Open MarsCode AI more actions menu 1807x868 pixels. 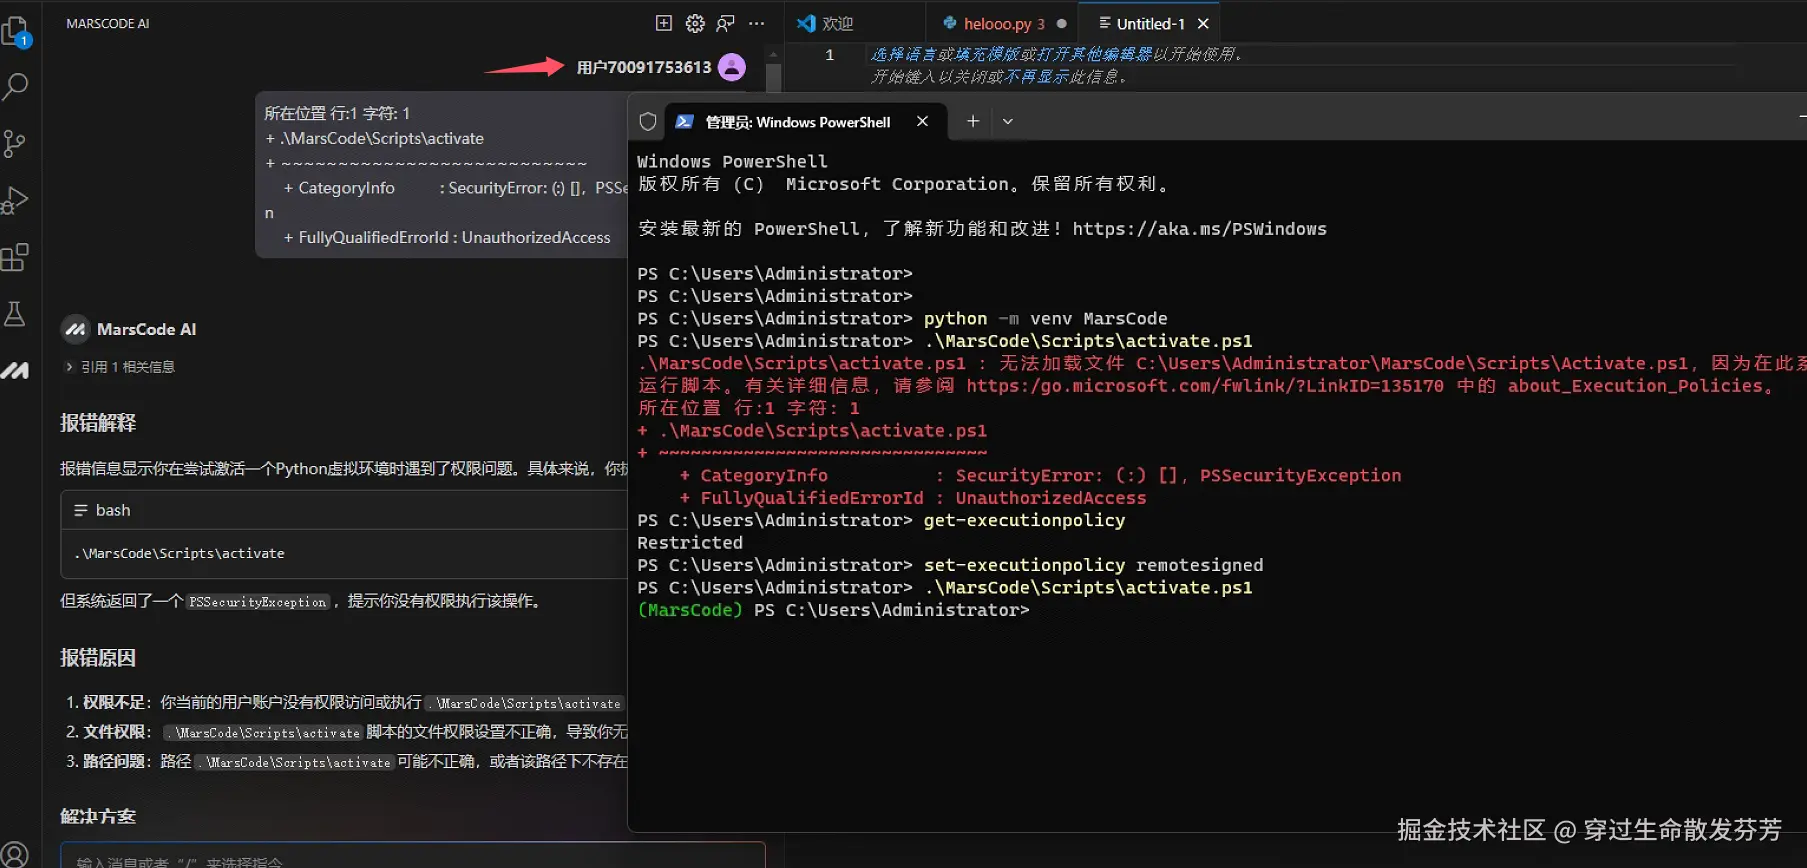(757, 23)
